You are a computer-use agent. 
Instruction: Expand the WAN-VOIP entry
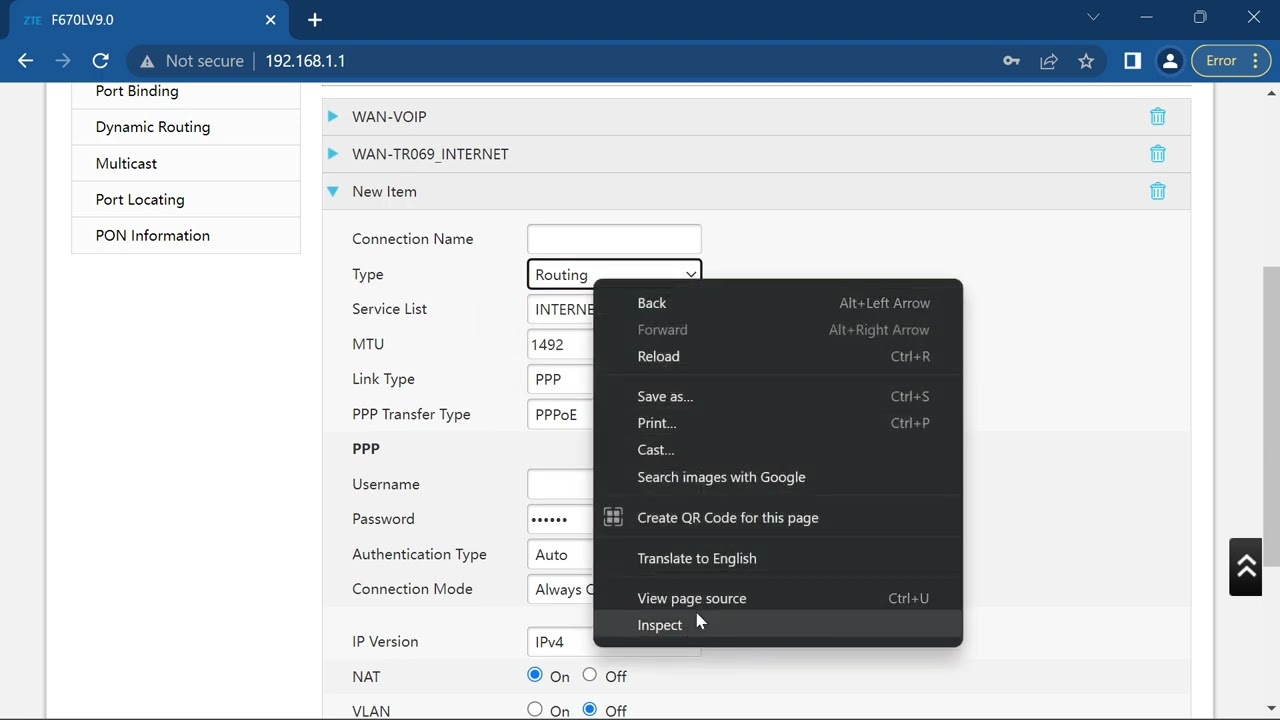click(333, 117)
